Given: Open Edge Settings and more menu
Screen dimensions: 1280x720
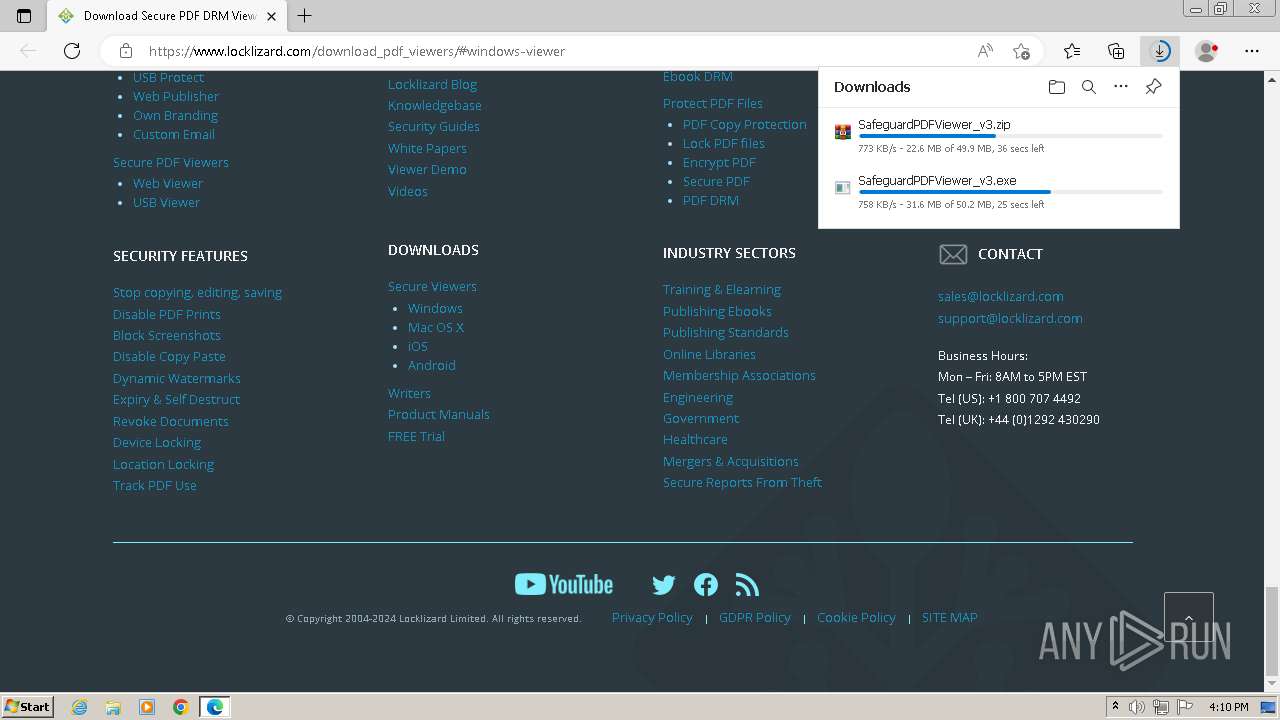Looking at the screenshot, I should 1252,51.
